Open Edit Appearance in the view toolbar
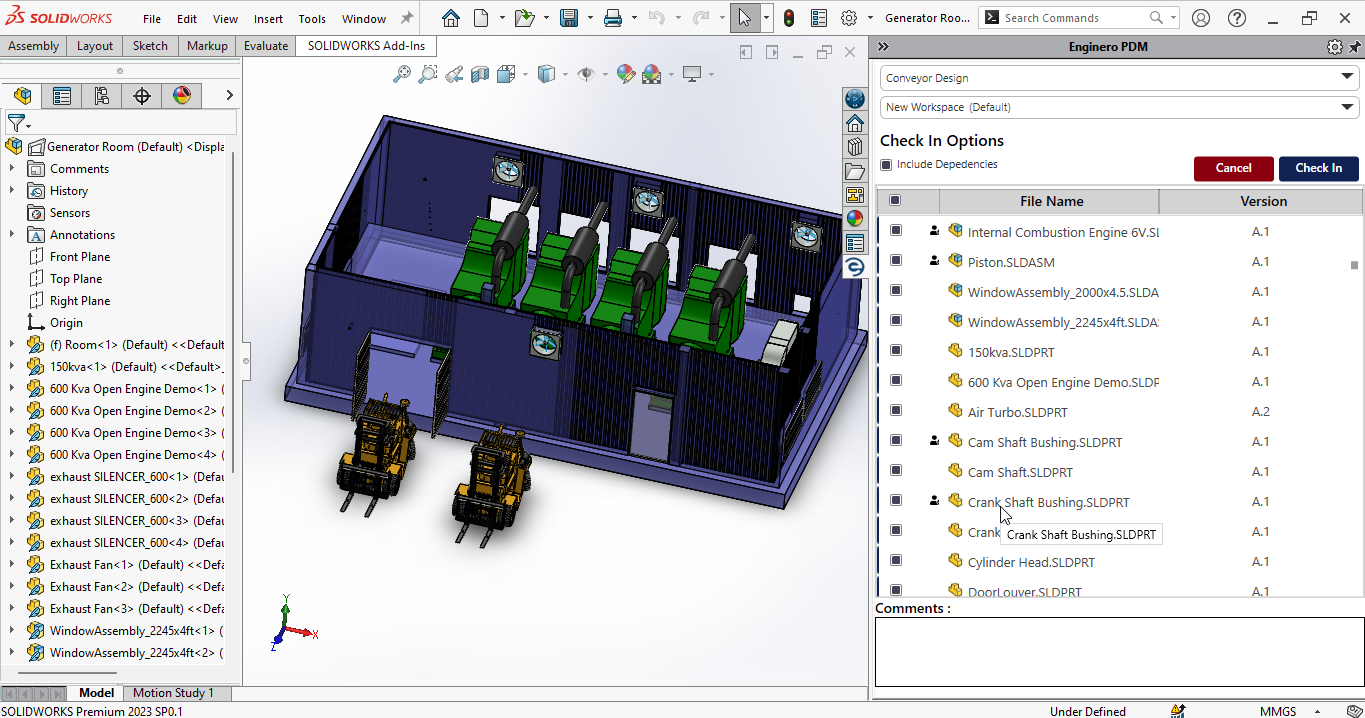Screen dimensions: 1365x718 pyautogui.click(x=626, y=74)
